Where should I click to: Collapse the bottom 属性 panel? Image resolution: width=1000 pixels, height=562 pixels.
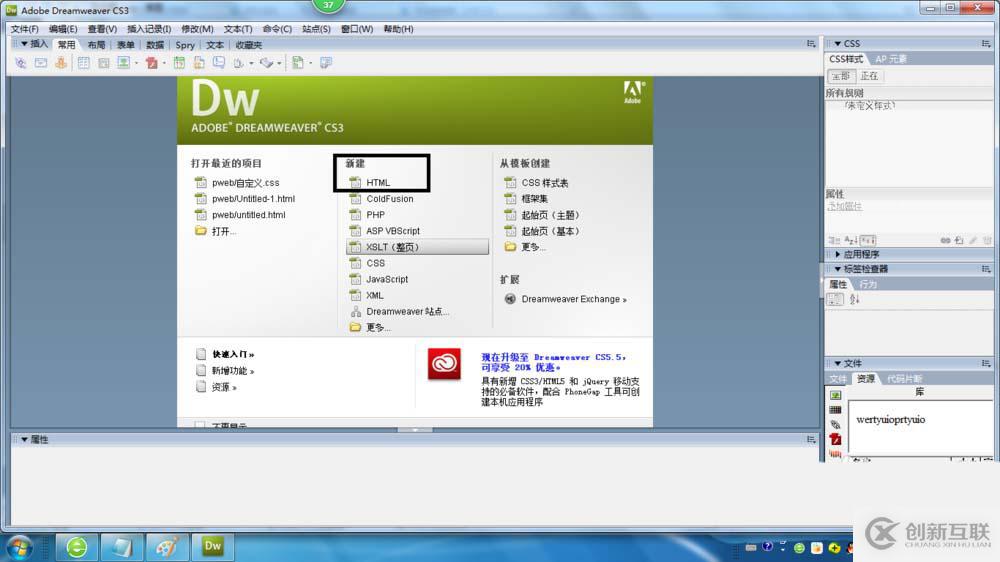coord(24,440)
